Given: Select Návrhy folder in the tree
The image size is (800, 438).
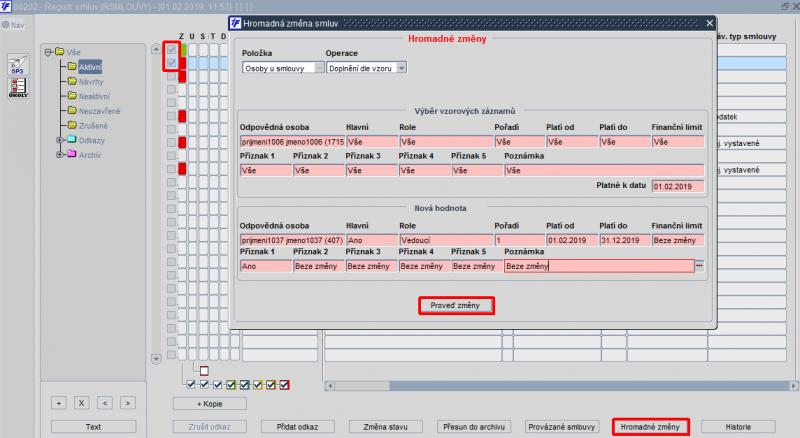Looking at the screenshot, I should coord(91,82).
